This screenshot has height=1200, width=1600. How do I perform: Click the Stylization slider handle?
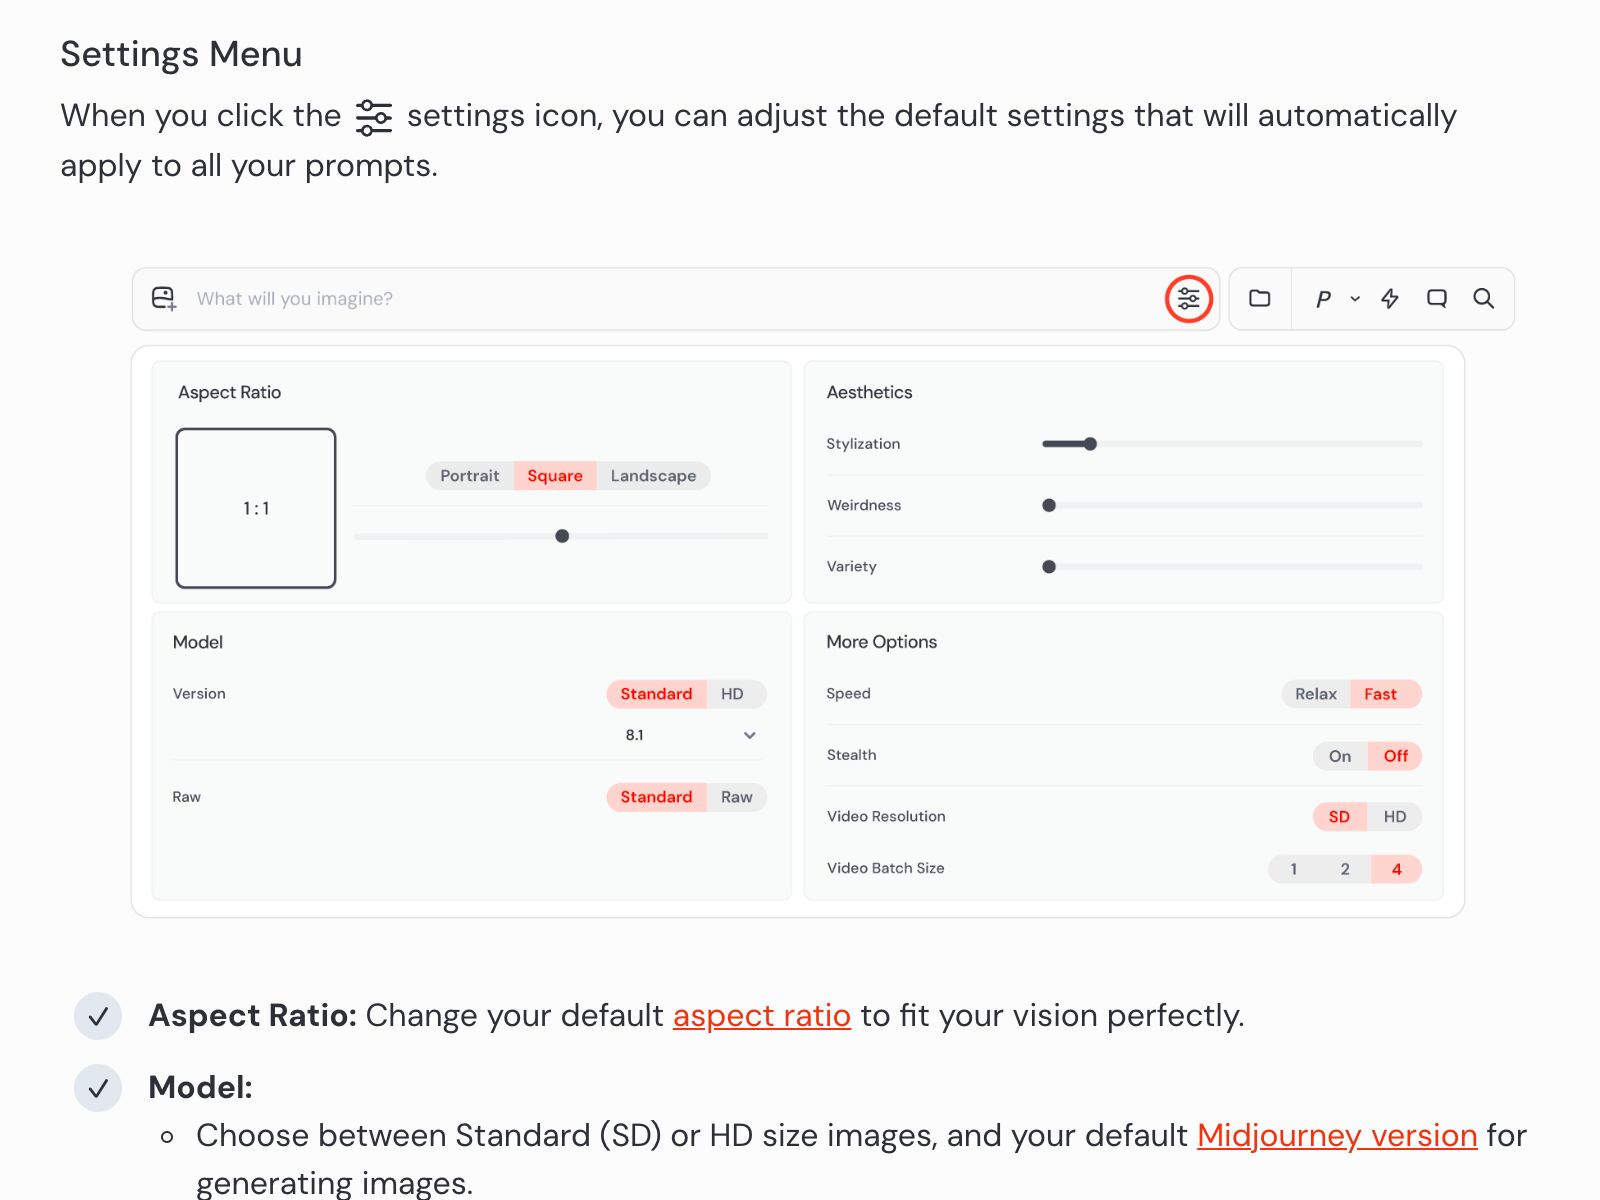tap(1090, 444)
